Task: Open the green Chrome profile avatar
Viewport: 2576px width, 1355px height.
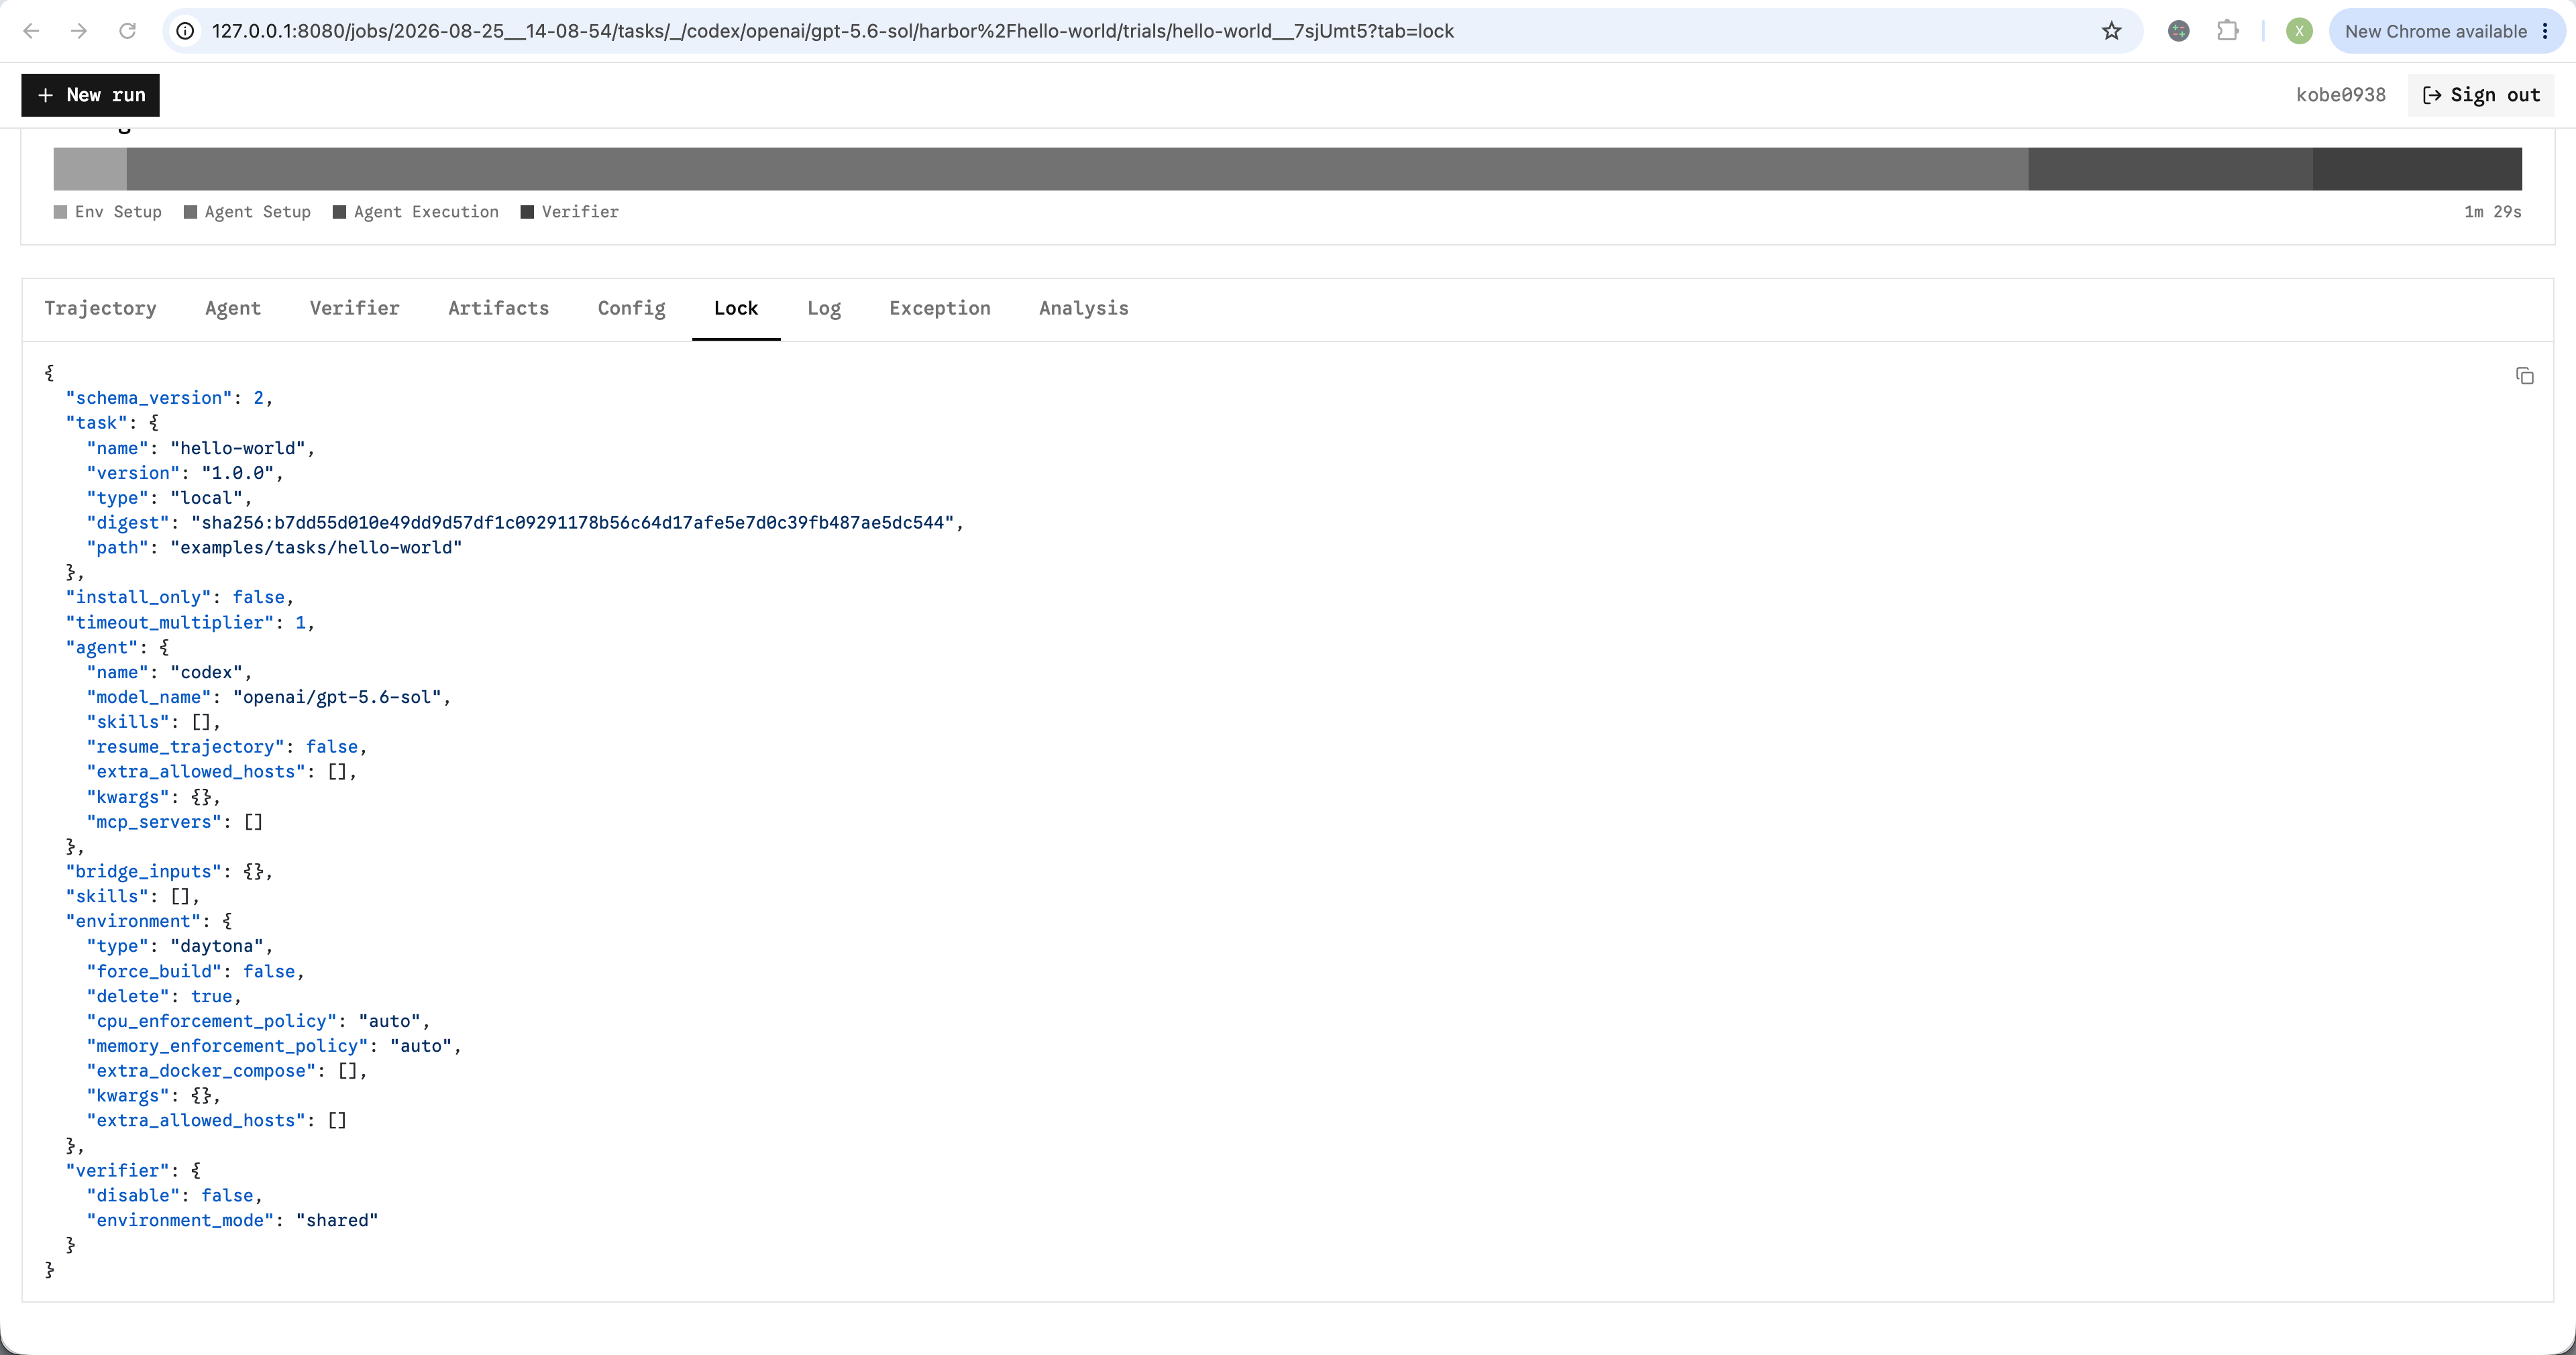Action: 2299,31
